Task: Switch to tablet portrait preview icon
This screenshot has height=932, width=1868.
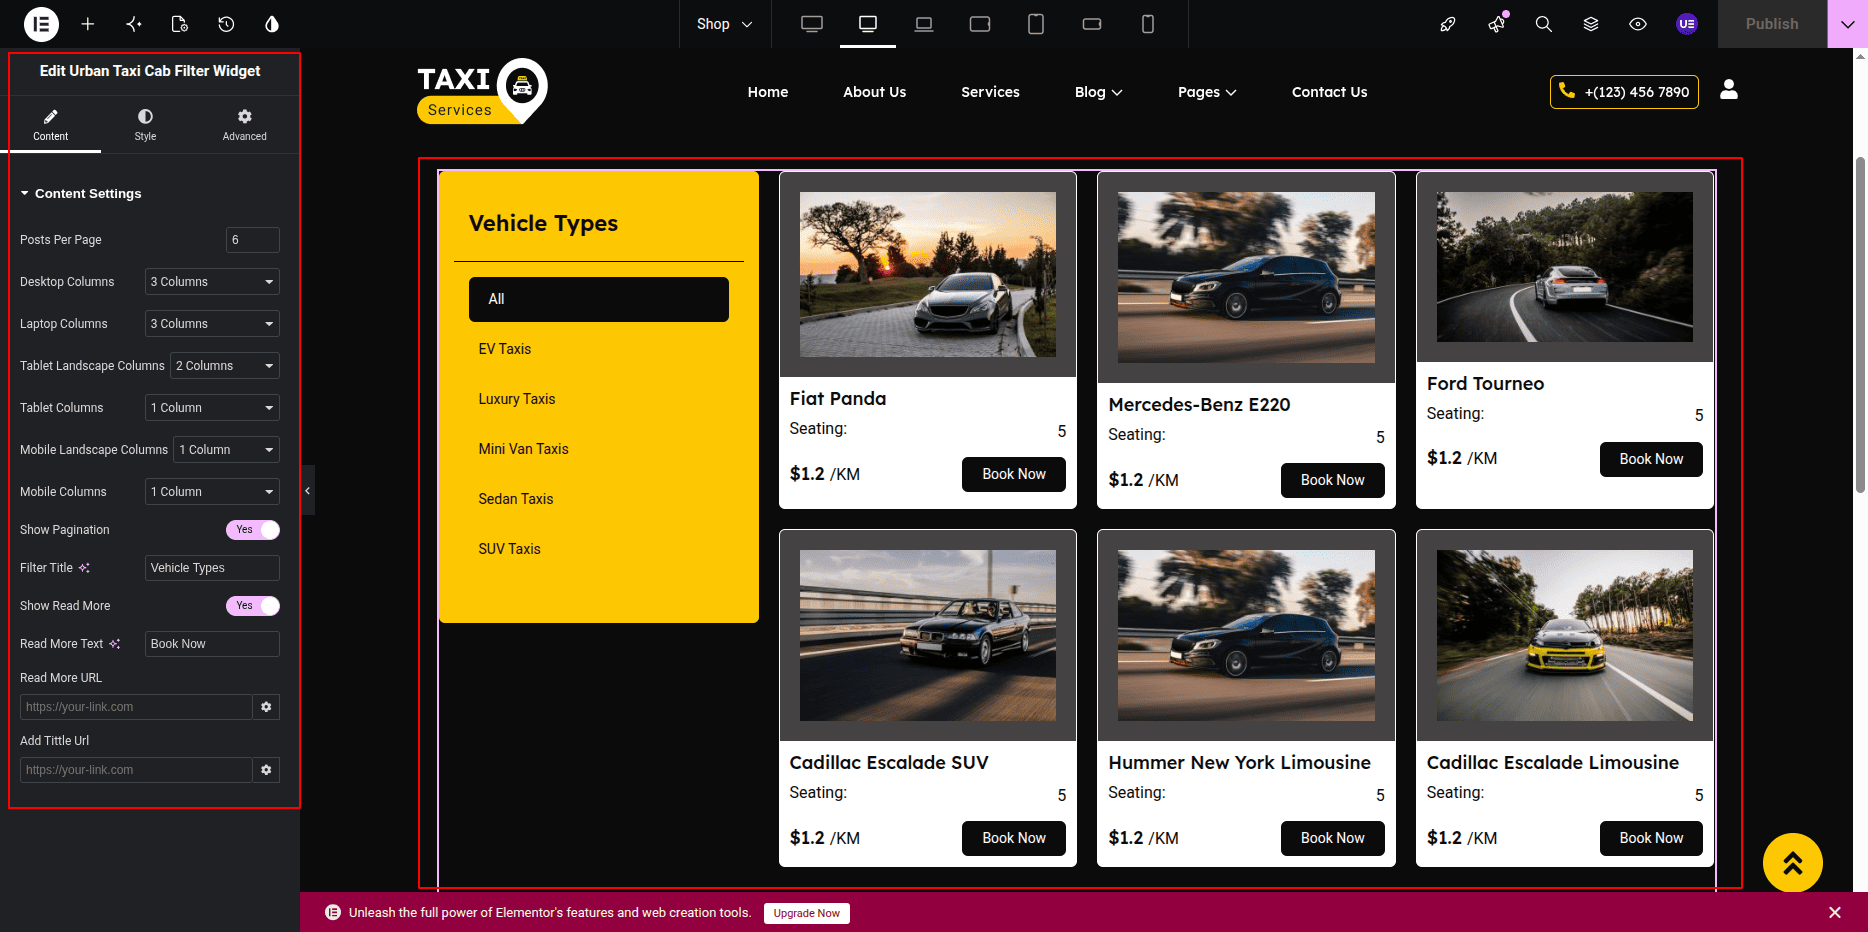Action: click(x=1036, y=24)
